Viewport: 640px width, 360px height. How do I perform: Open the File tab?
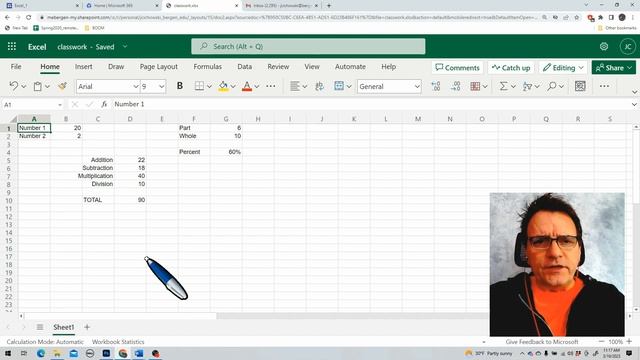(x=16, y=67)
